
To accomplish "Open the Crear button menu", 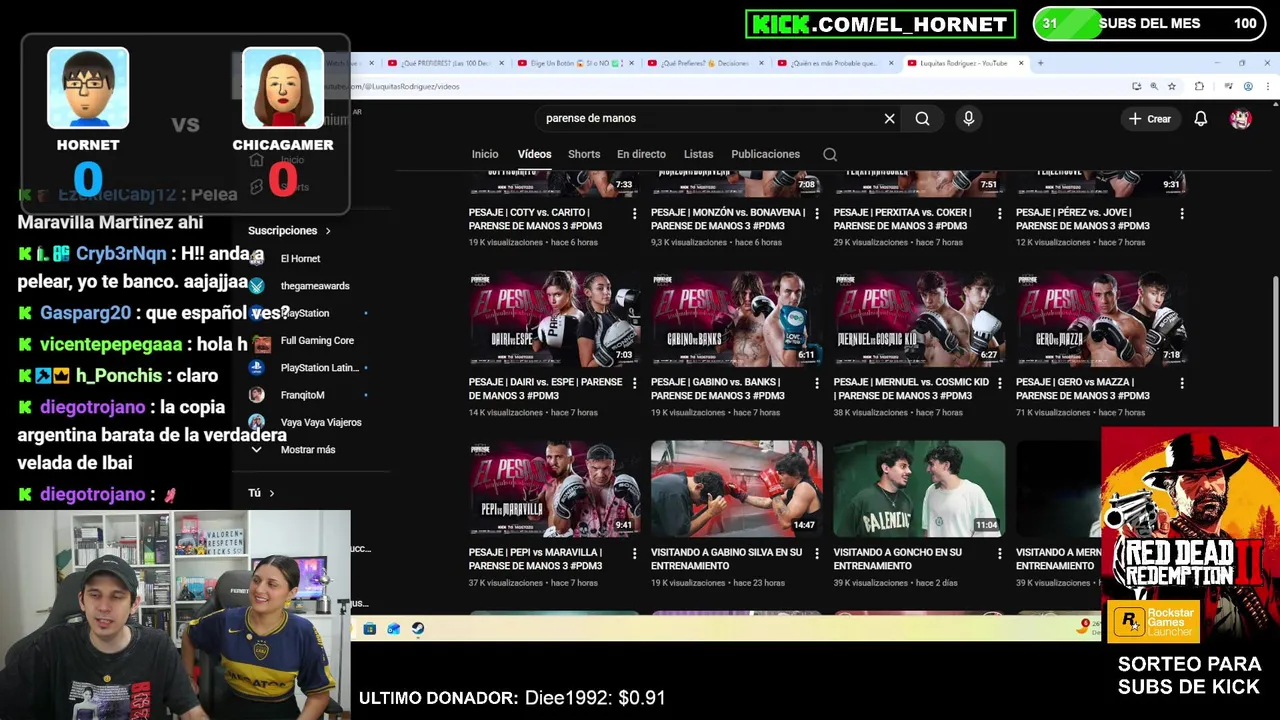I will (x=1149, y=118).
